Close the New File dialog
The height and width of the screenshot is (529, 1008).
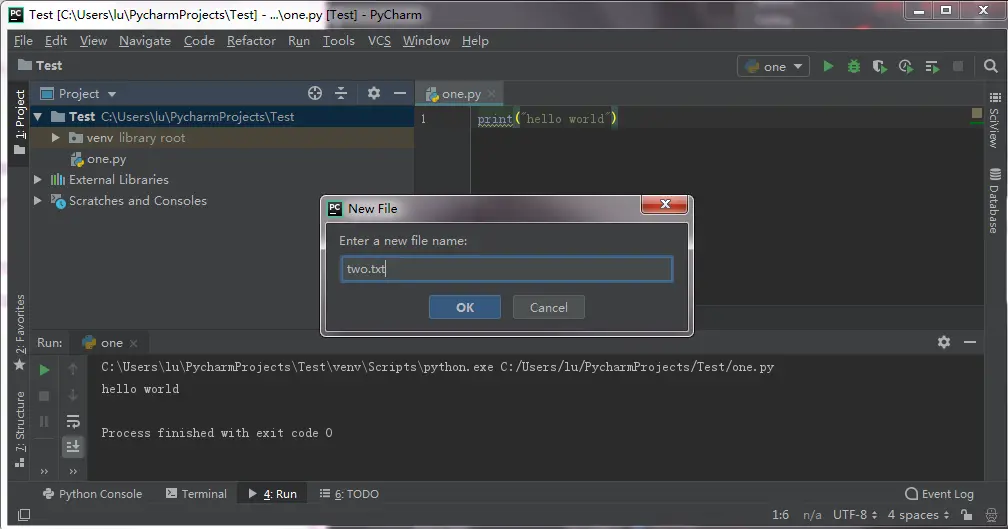[665, 204]
